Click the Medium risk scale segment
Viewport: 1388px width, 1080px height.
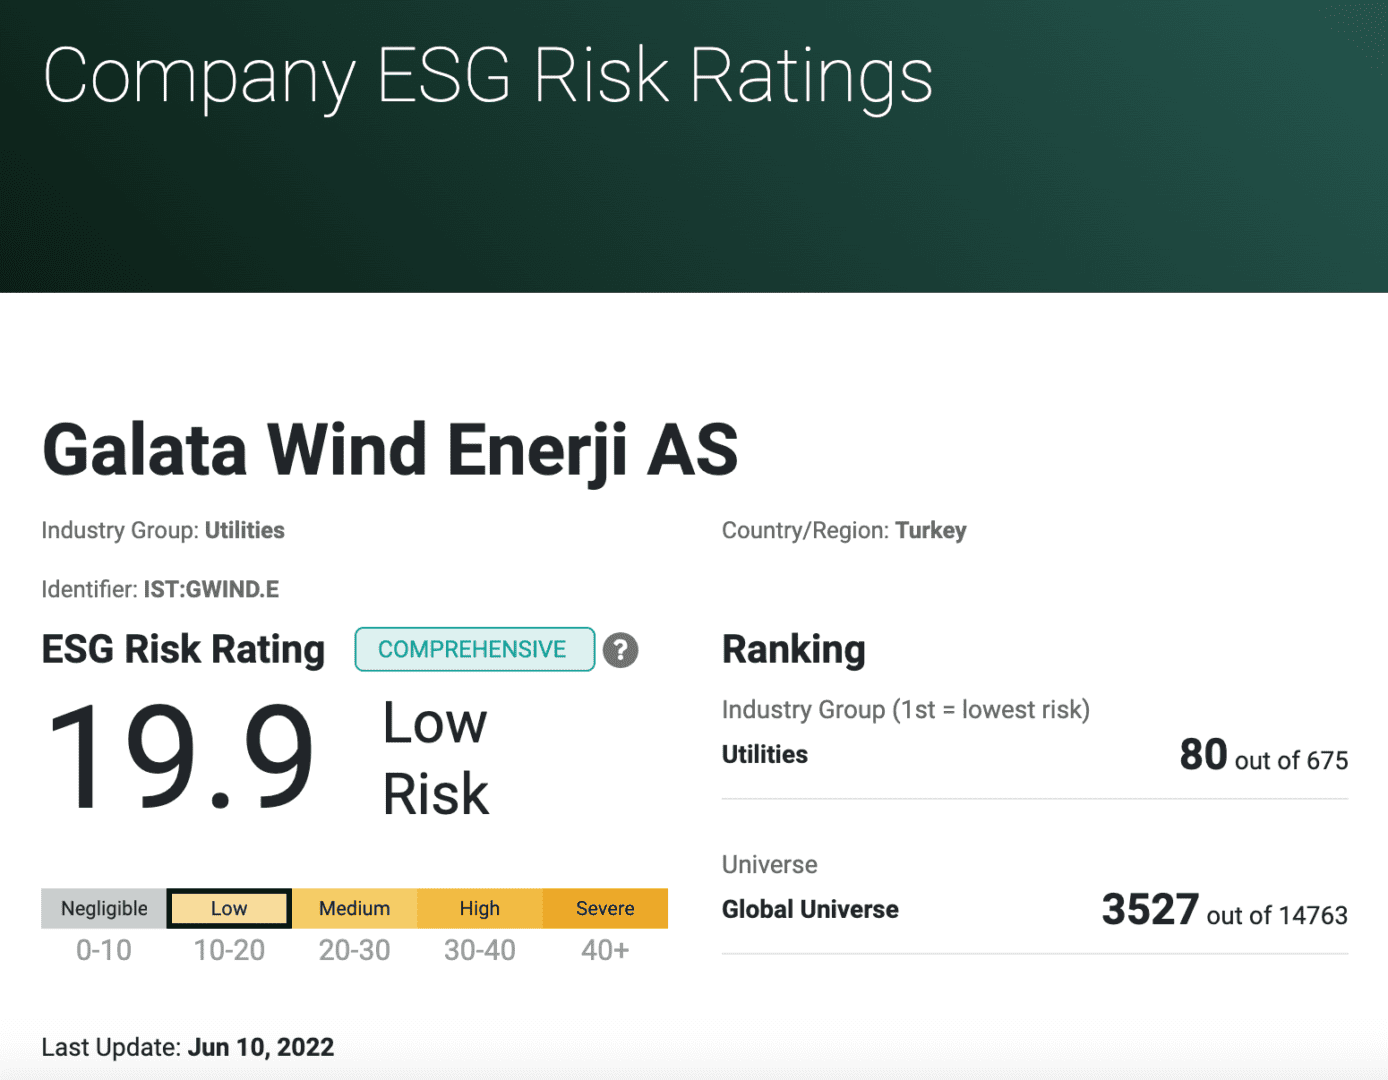(x=354, y=908)
